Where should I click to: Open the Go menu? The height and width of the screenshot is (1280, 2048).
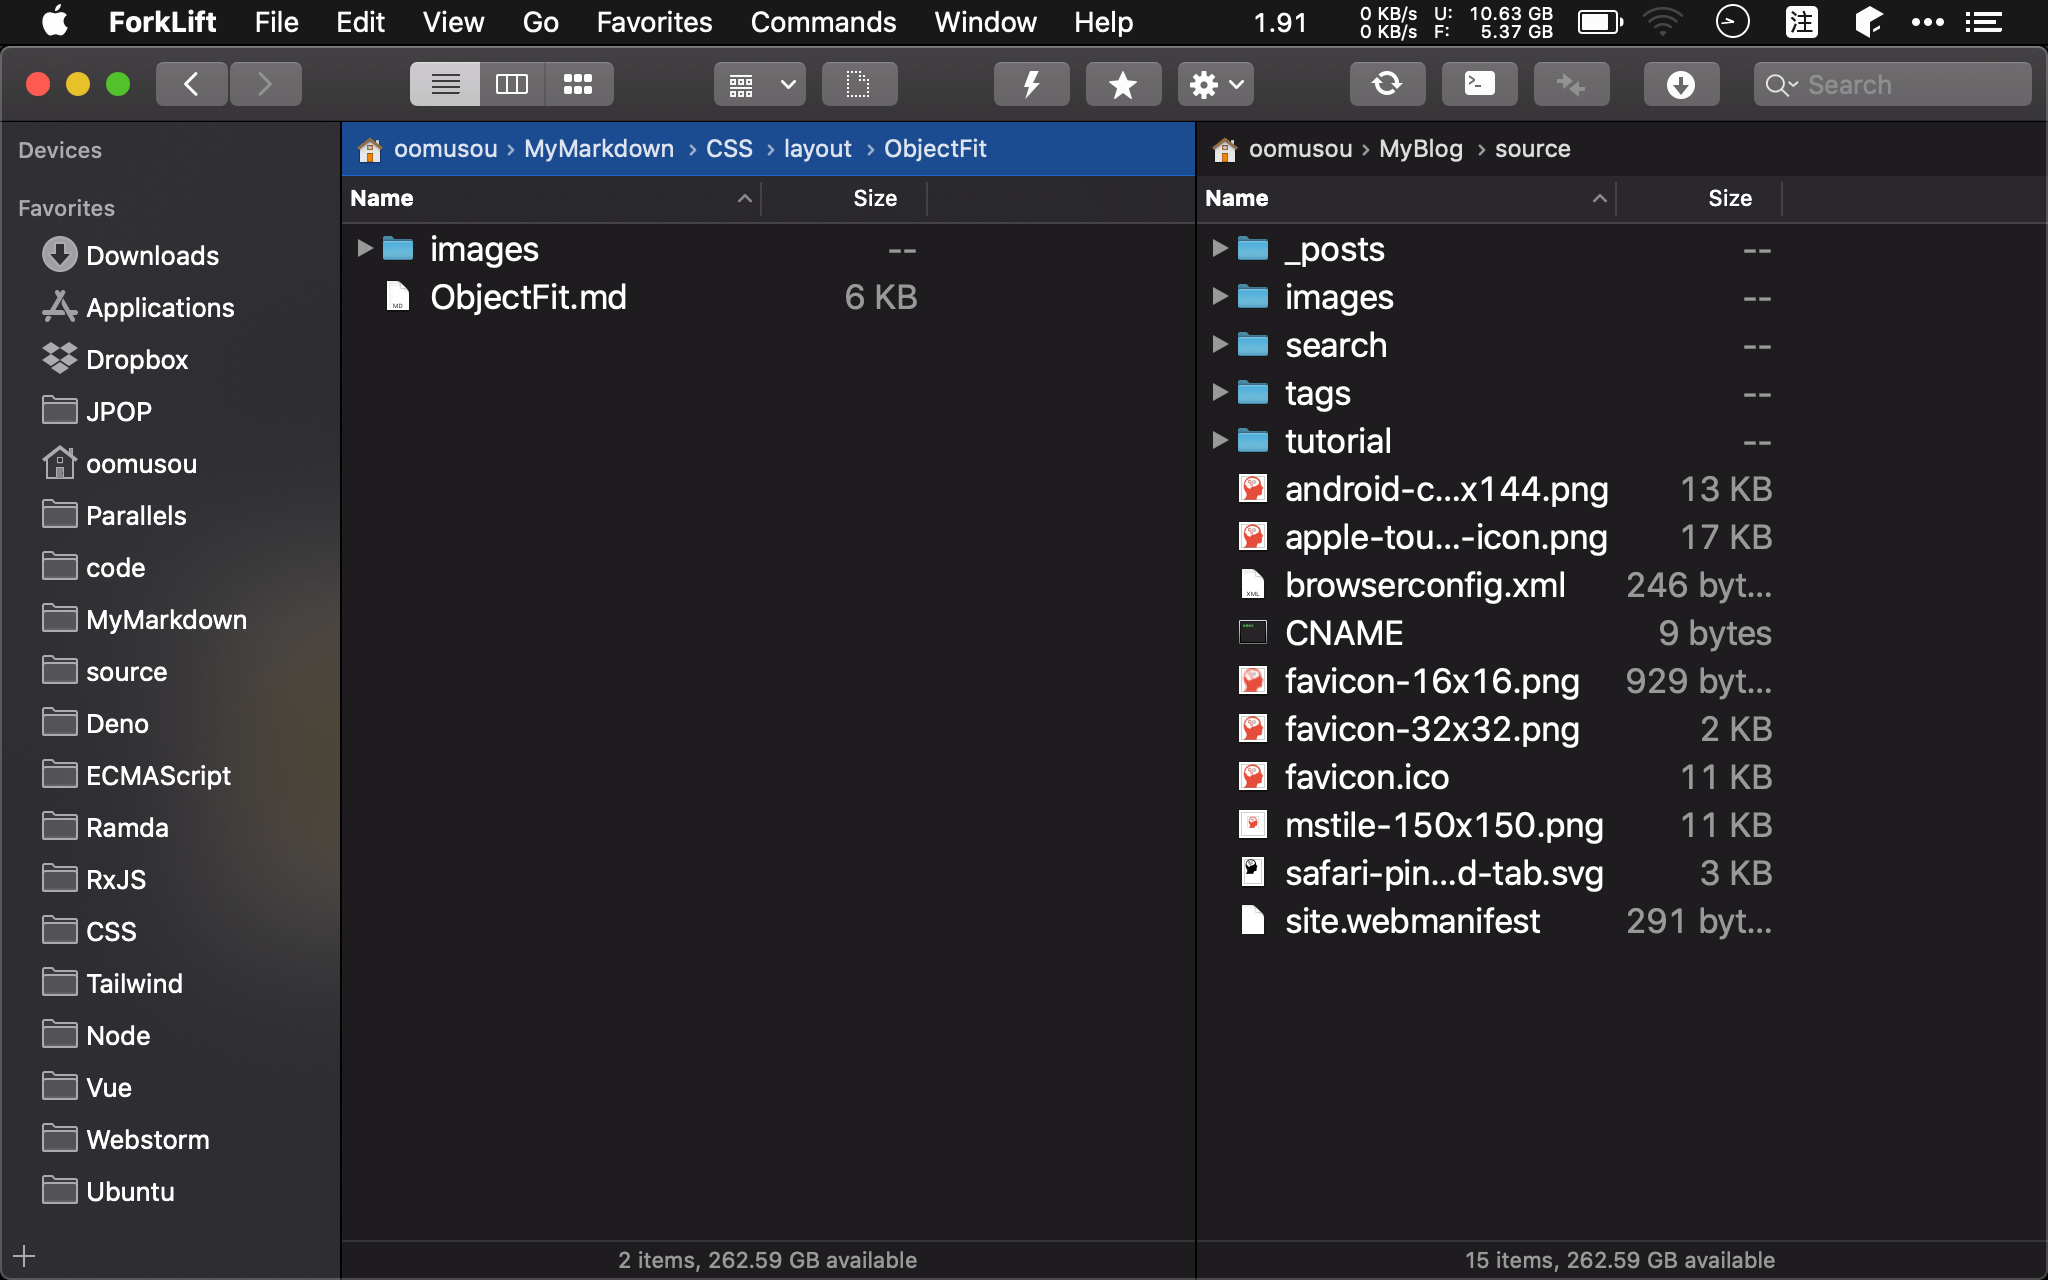click(540, 22)
